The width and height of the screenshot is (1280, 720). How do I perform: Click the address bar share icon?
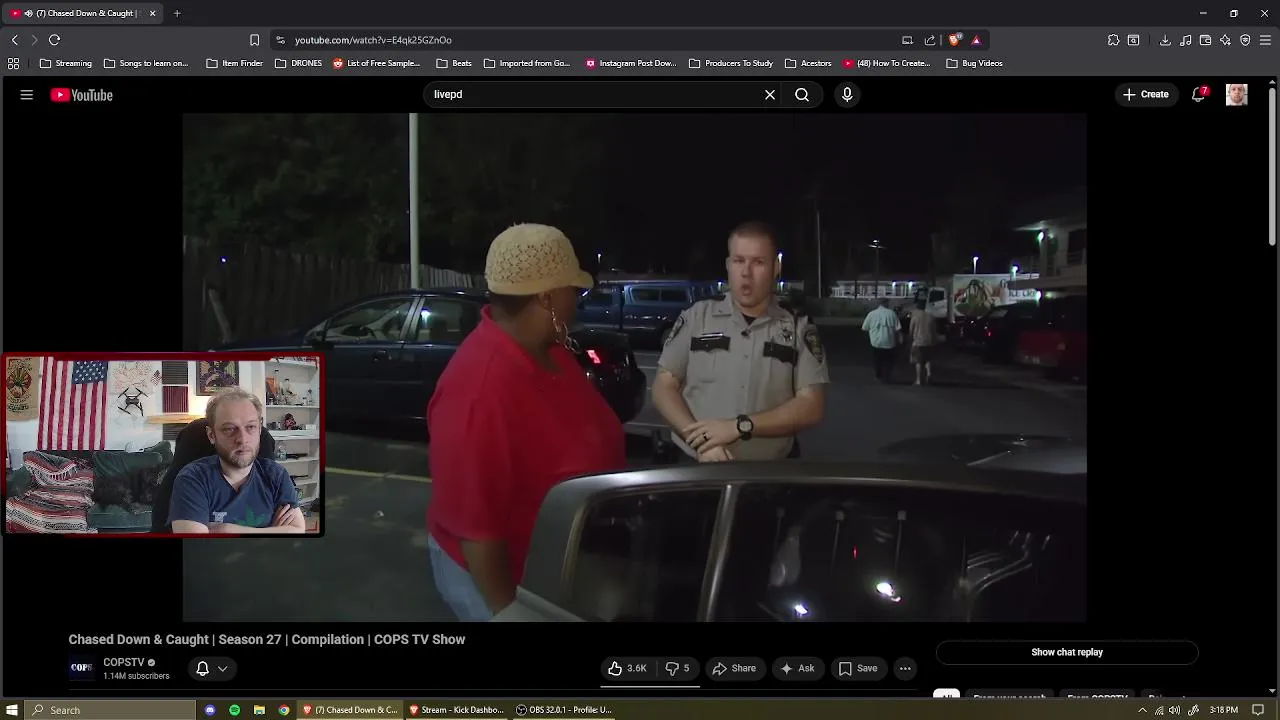930,40
